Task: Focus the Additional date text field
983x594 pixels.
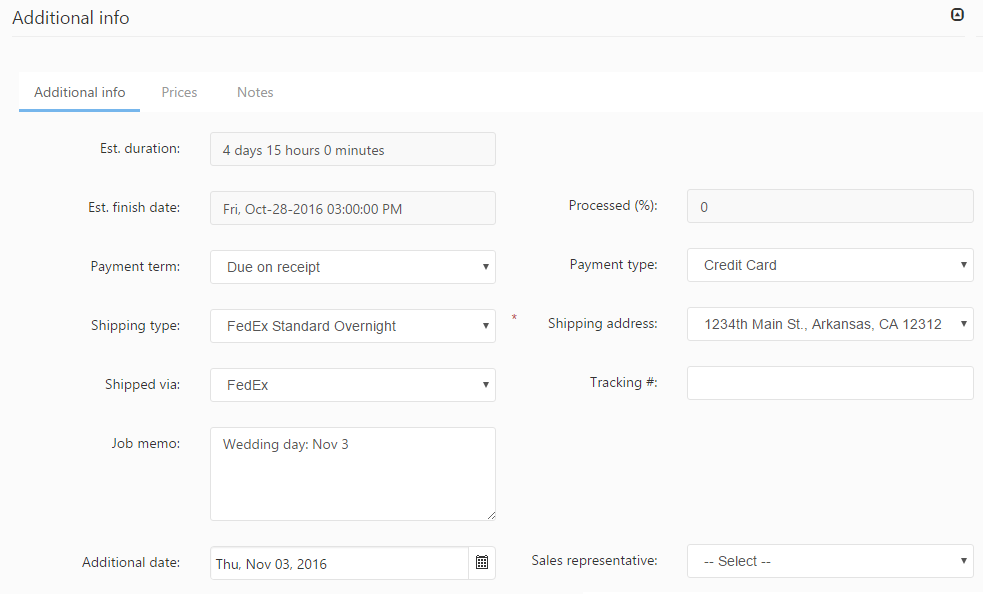Action: pos(339,563)
